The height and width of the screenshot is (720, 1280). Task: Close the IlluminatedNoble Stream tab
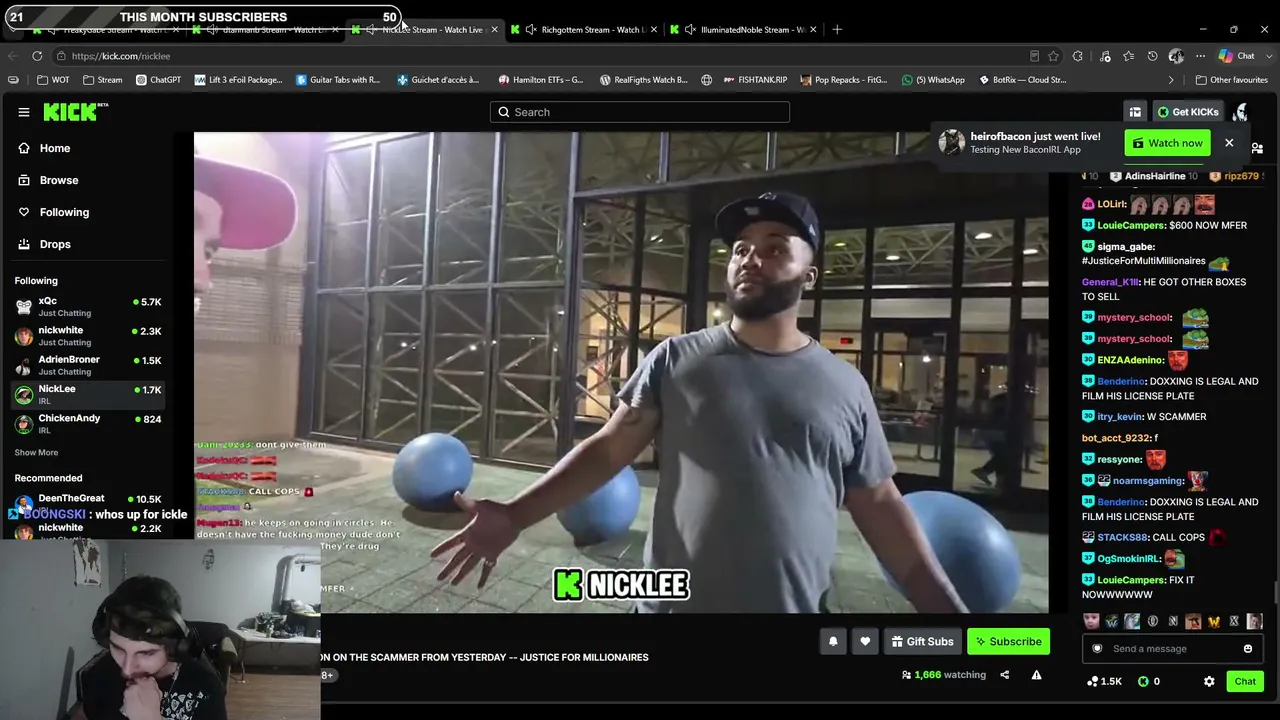click(813, 29)
